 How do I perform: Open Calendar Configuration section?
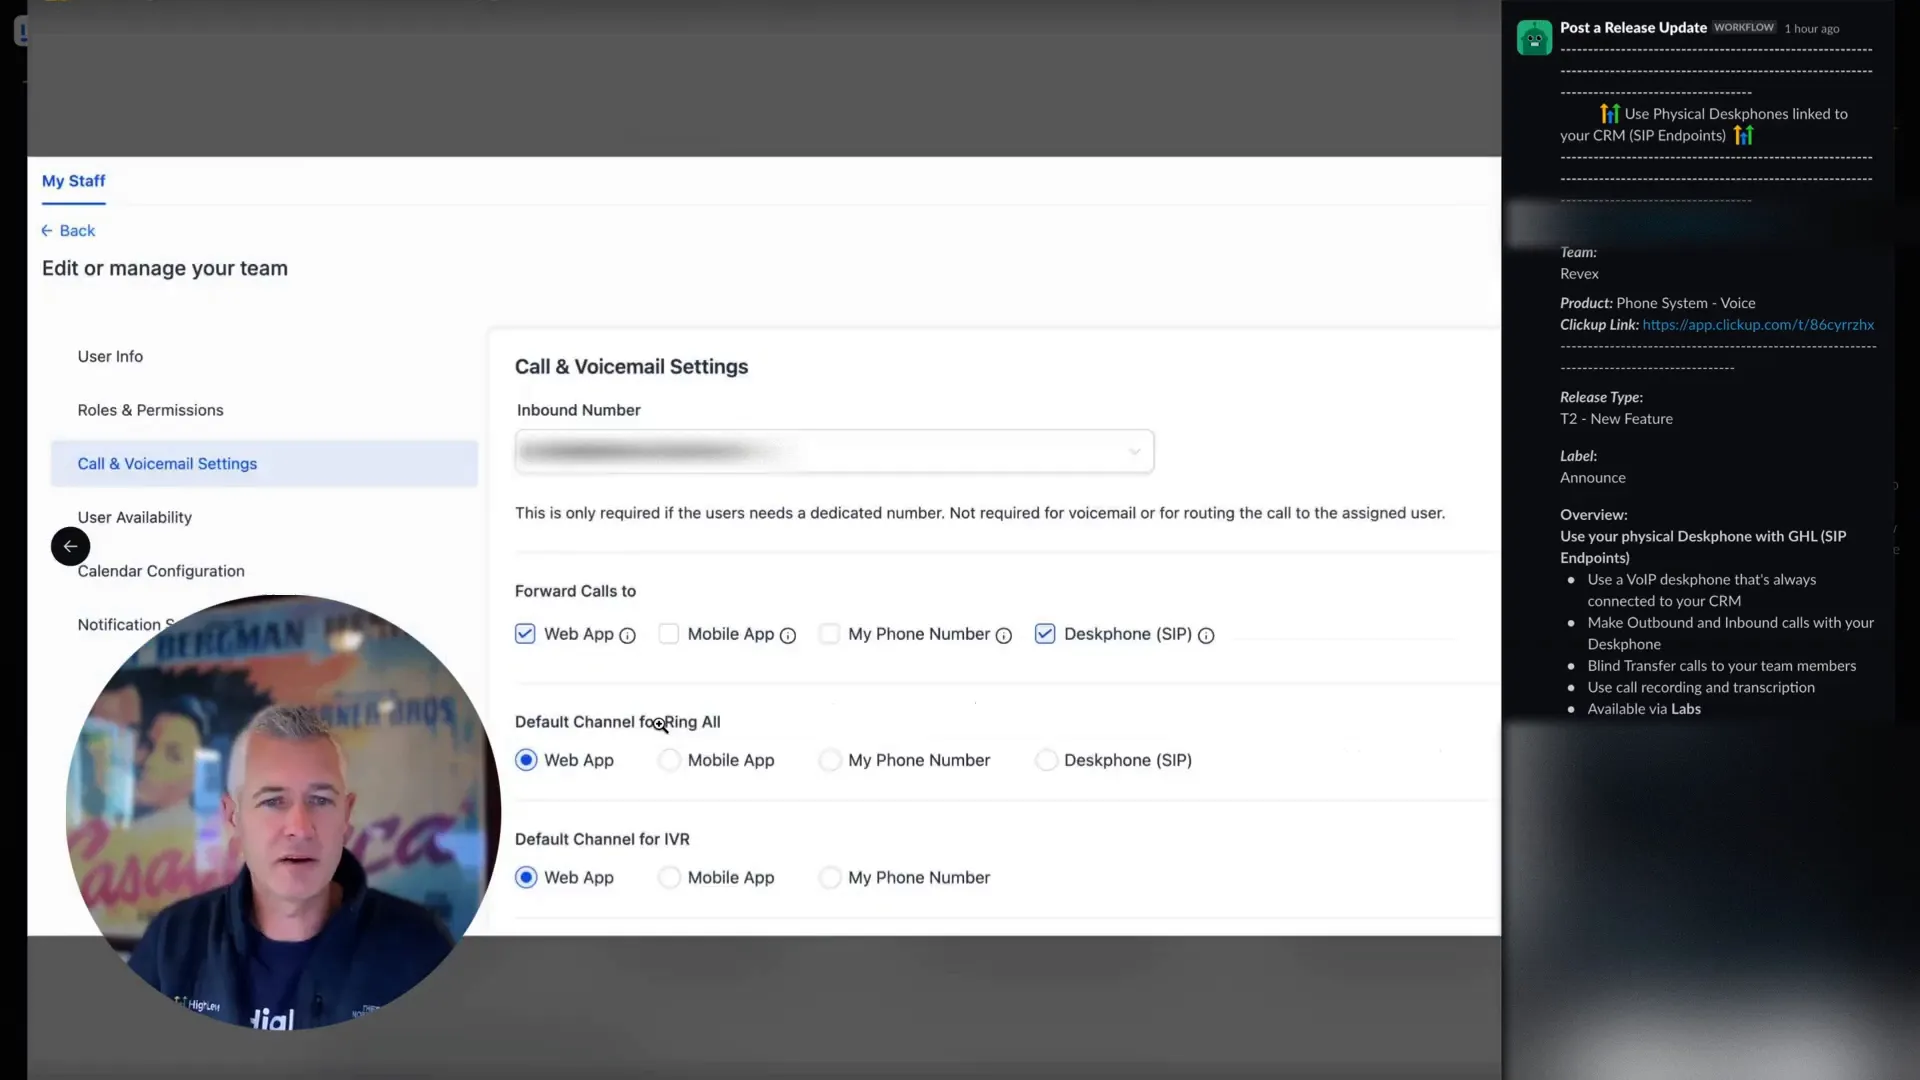[x=161, y=571]
